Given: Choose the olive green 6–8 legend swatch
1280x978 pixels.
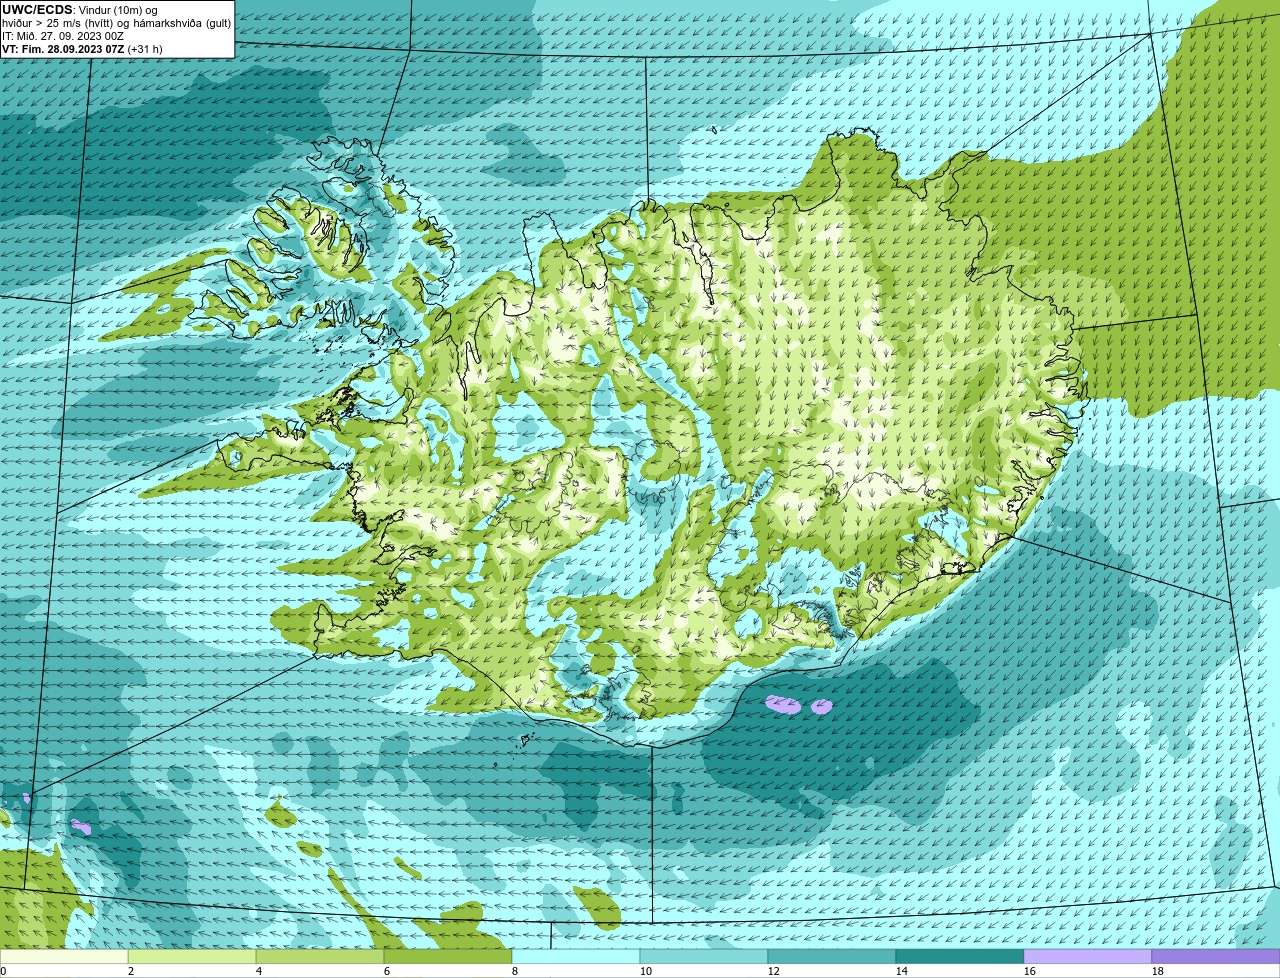Looking at the screenshot, I should pos(448,956).
